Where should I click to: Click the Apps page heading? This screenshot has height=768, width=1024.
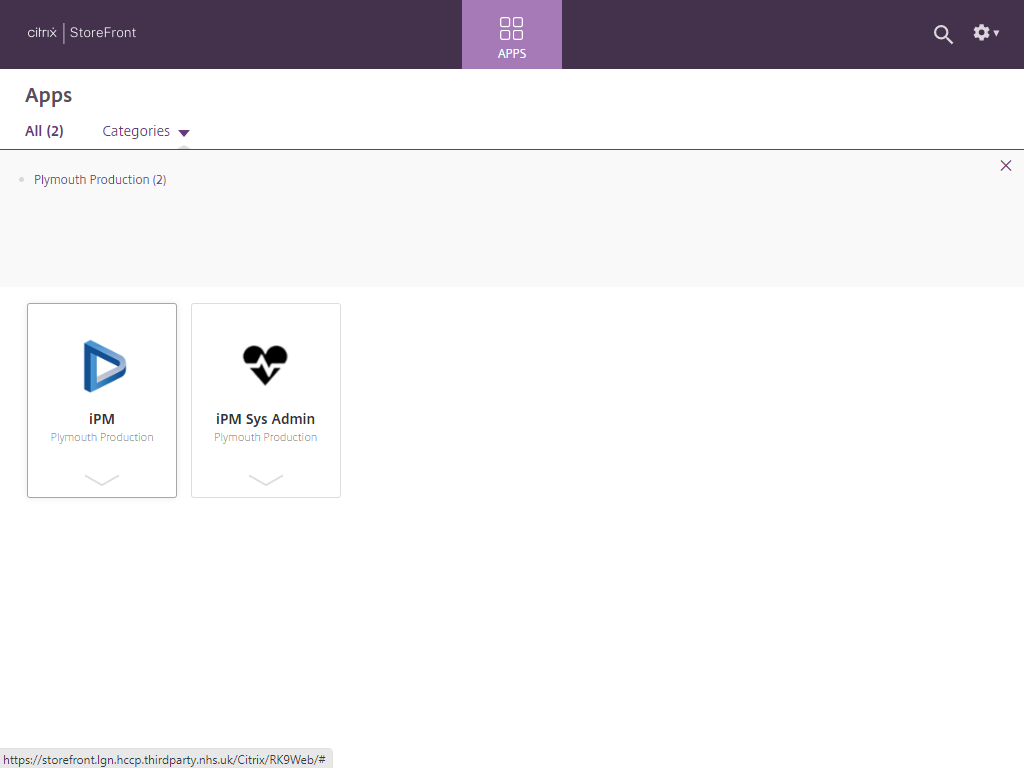[x=48, y=96]
